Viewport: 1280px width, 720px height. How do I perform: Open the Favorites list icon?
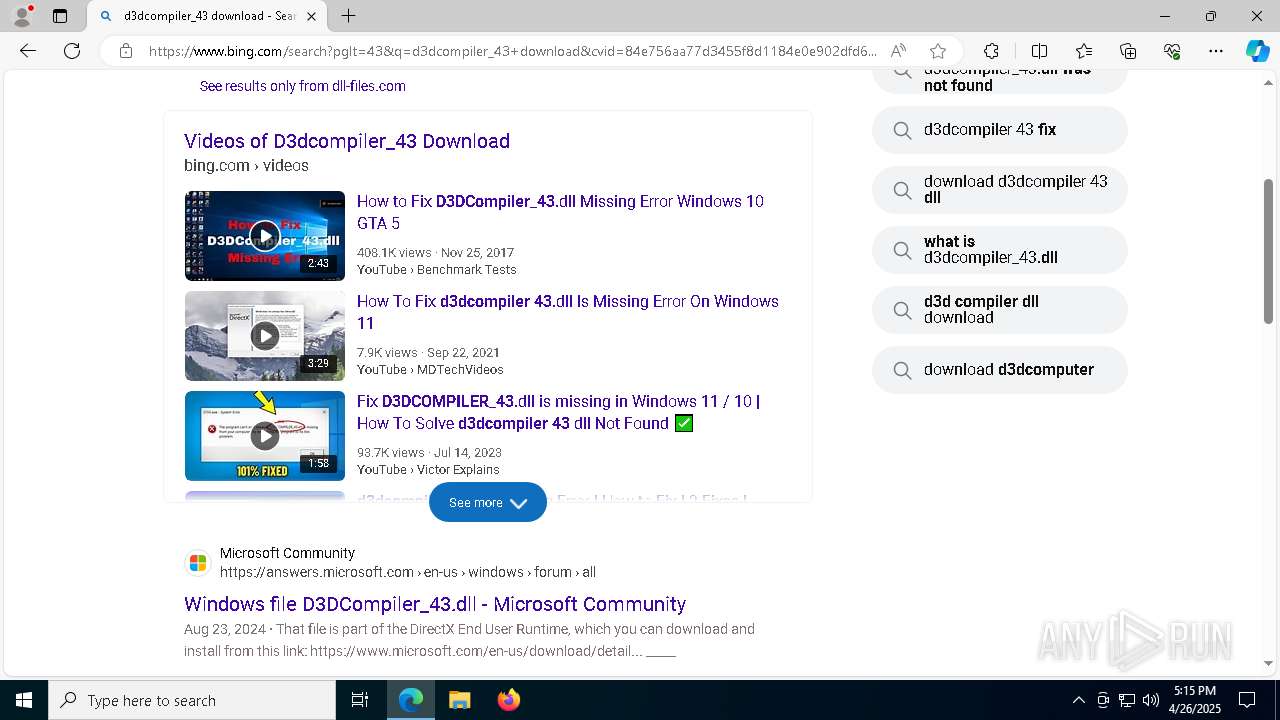click(1084, 51)
